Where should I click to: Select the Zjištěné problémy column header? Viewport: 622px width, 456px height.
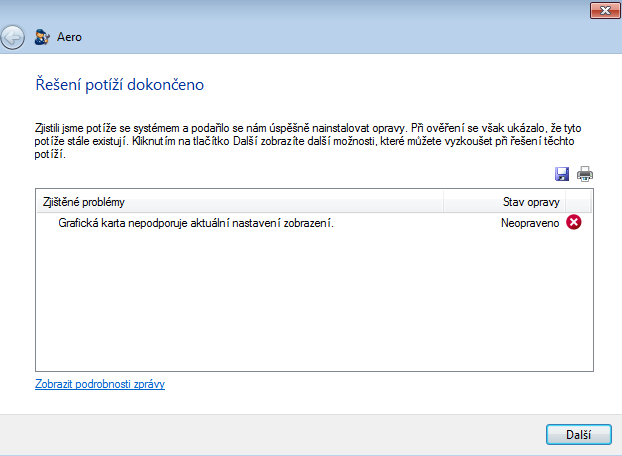(240, 202)
